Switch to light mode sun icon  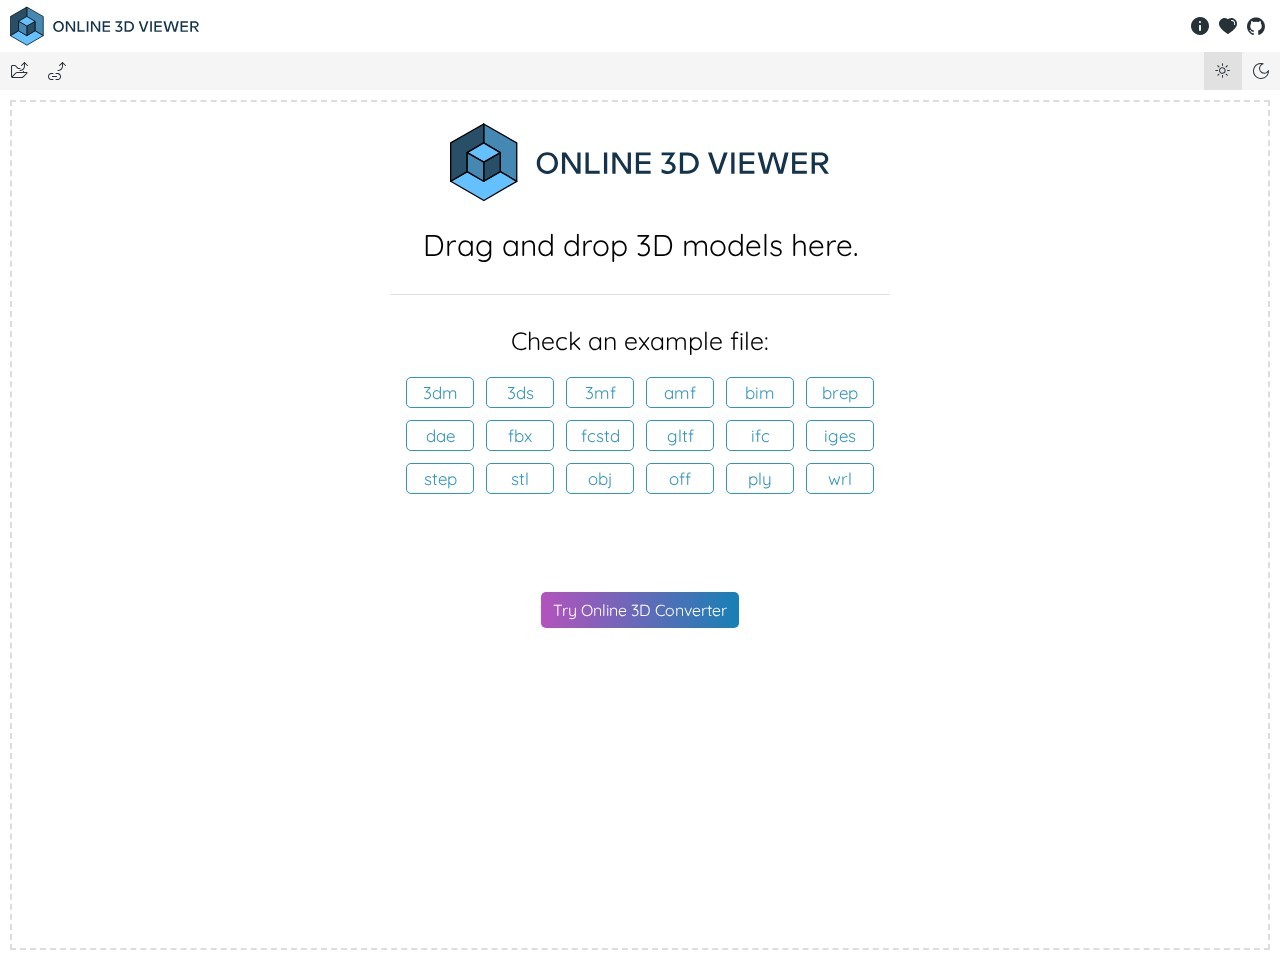point(1223,71)
